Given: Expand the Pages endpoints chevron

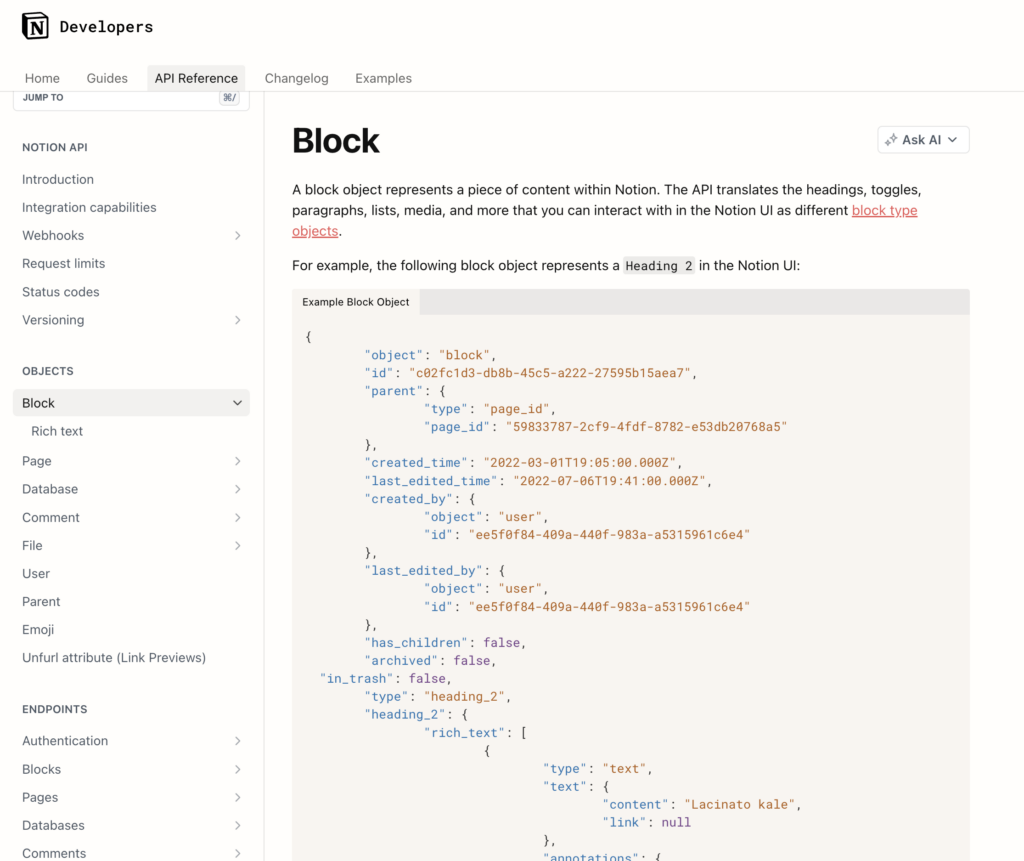Looking at the screenshot, I should pos(238,798).
